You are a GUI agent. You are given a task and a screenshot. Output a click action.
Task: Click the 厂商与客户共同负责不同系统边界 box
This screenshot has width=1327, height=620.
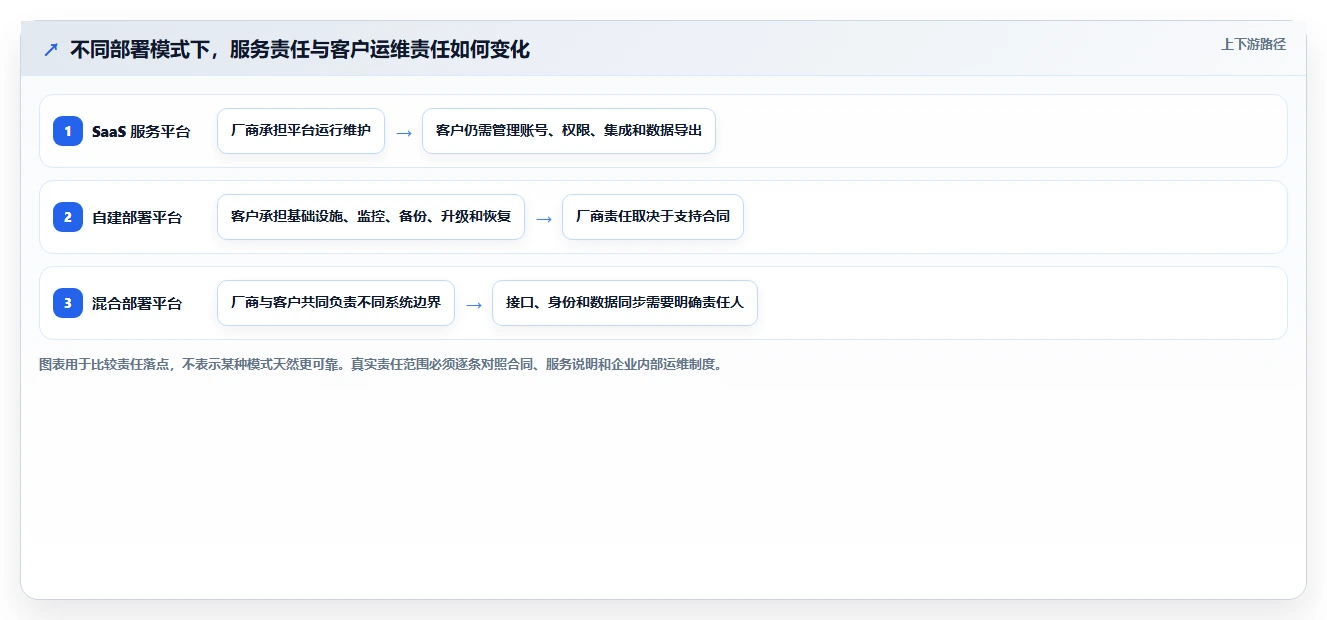(336, 303)
